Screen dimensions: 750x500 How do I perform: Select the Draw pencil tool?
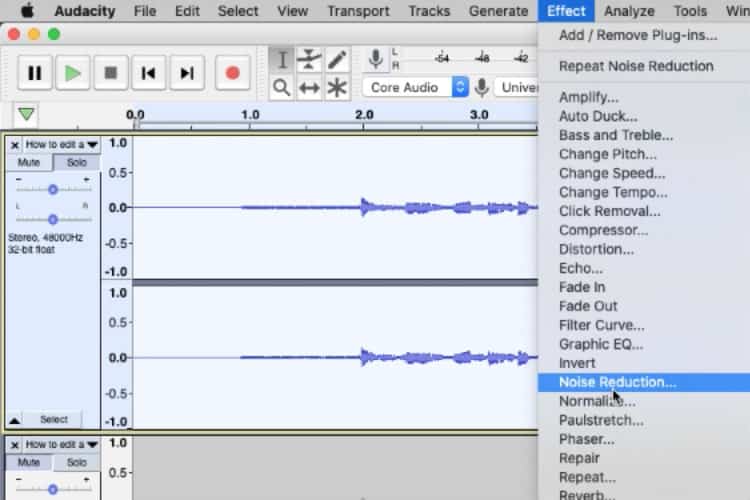tap(337, 60)
